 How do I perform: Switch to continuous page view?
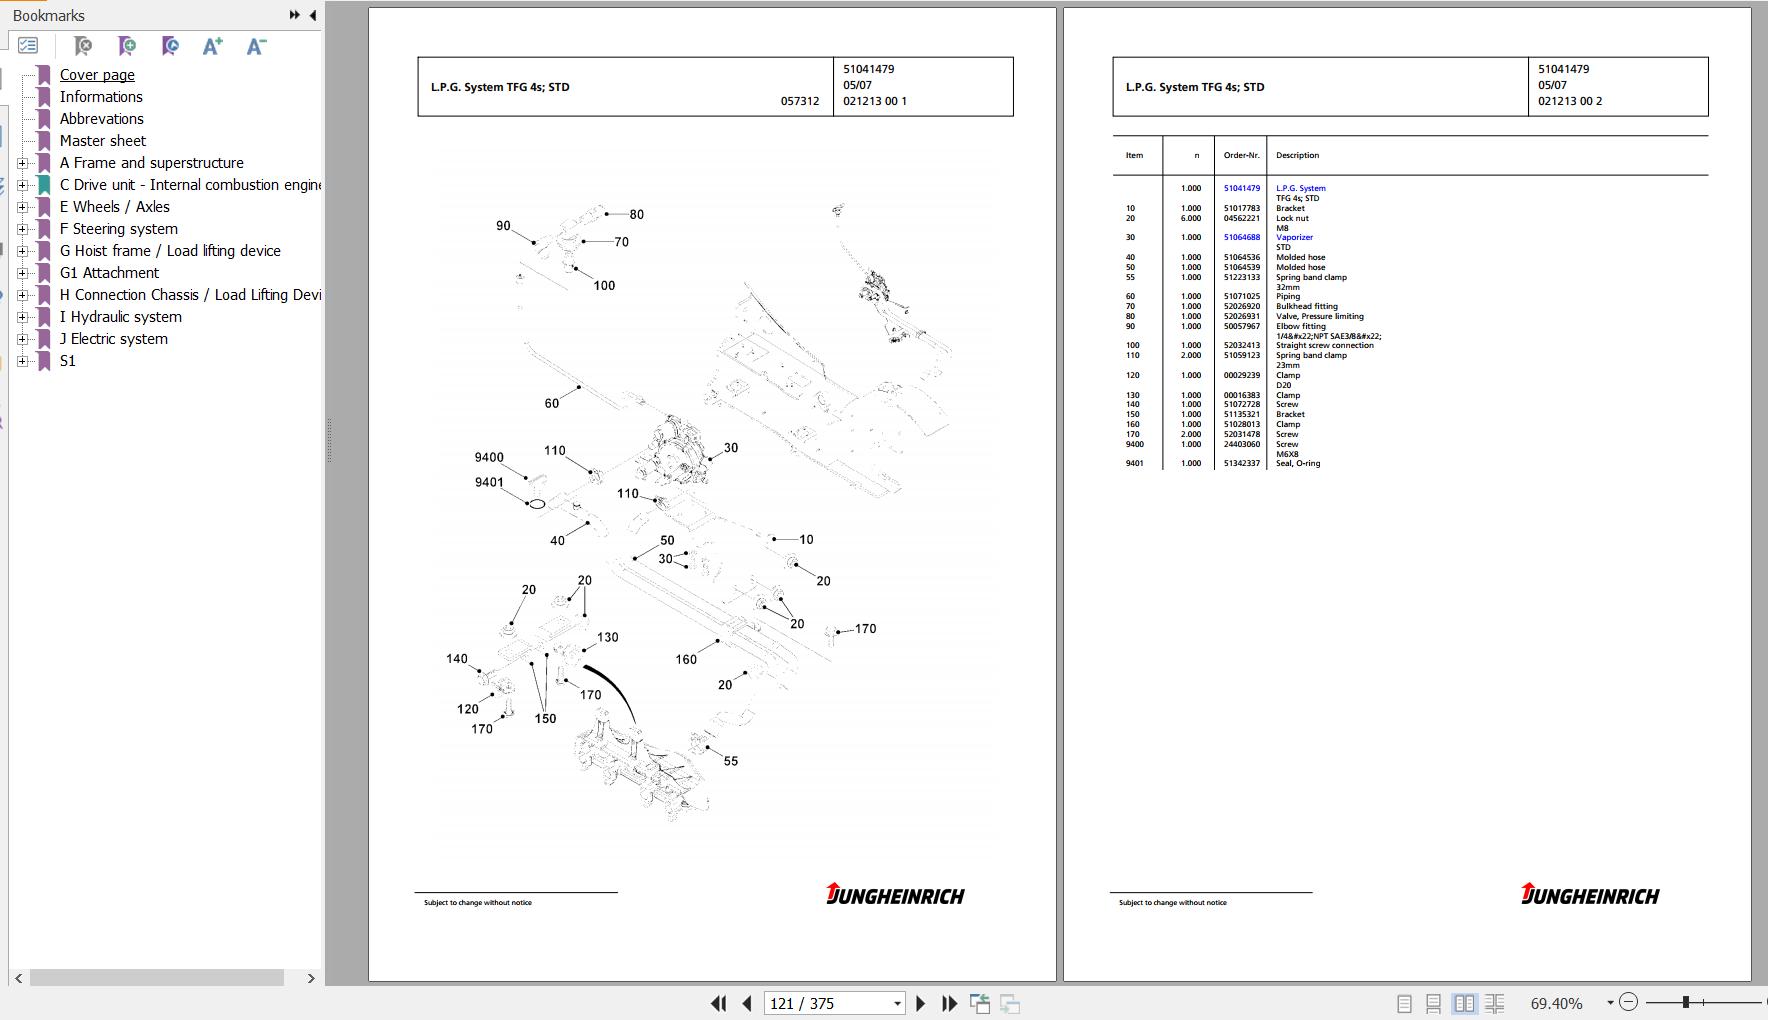[x=1434, y=1003]
